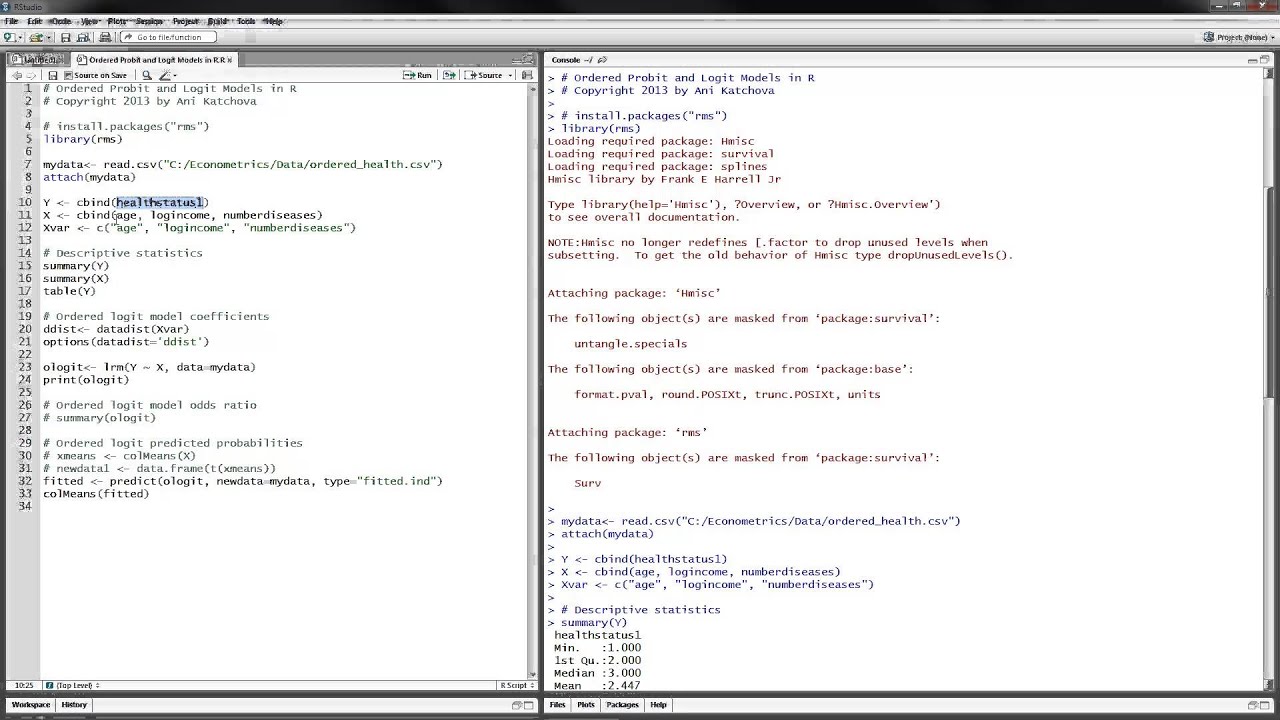
Task: Click the compile notebook icon
Action: click(x=527, y=75)
